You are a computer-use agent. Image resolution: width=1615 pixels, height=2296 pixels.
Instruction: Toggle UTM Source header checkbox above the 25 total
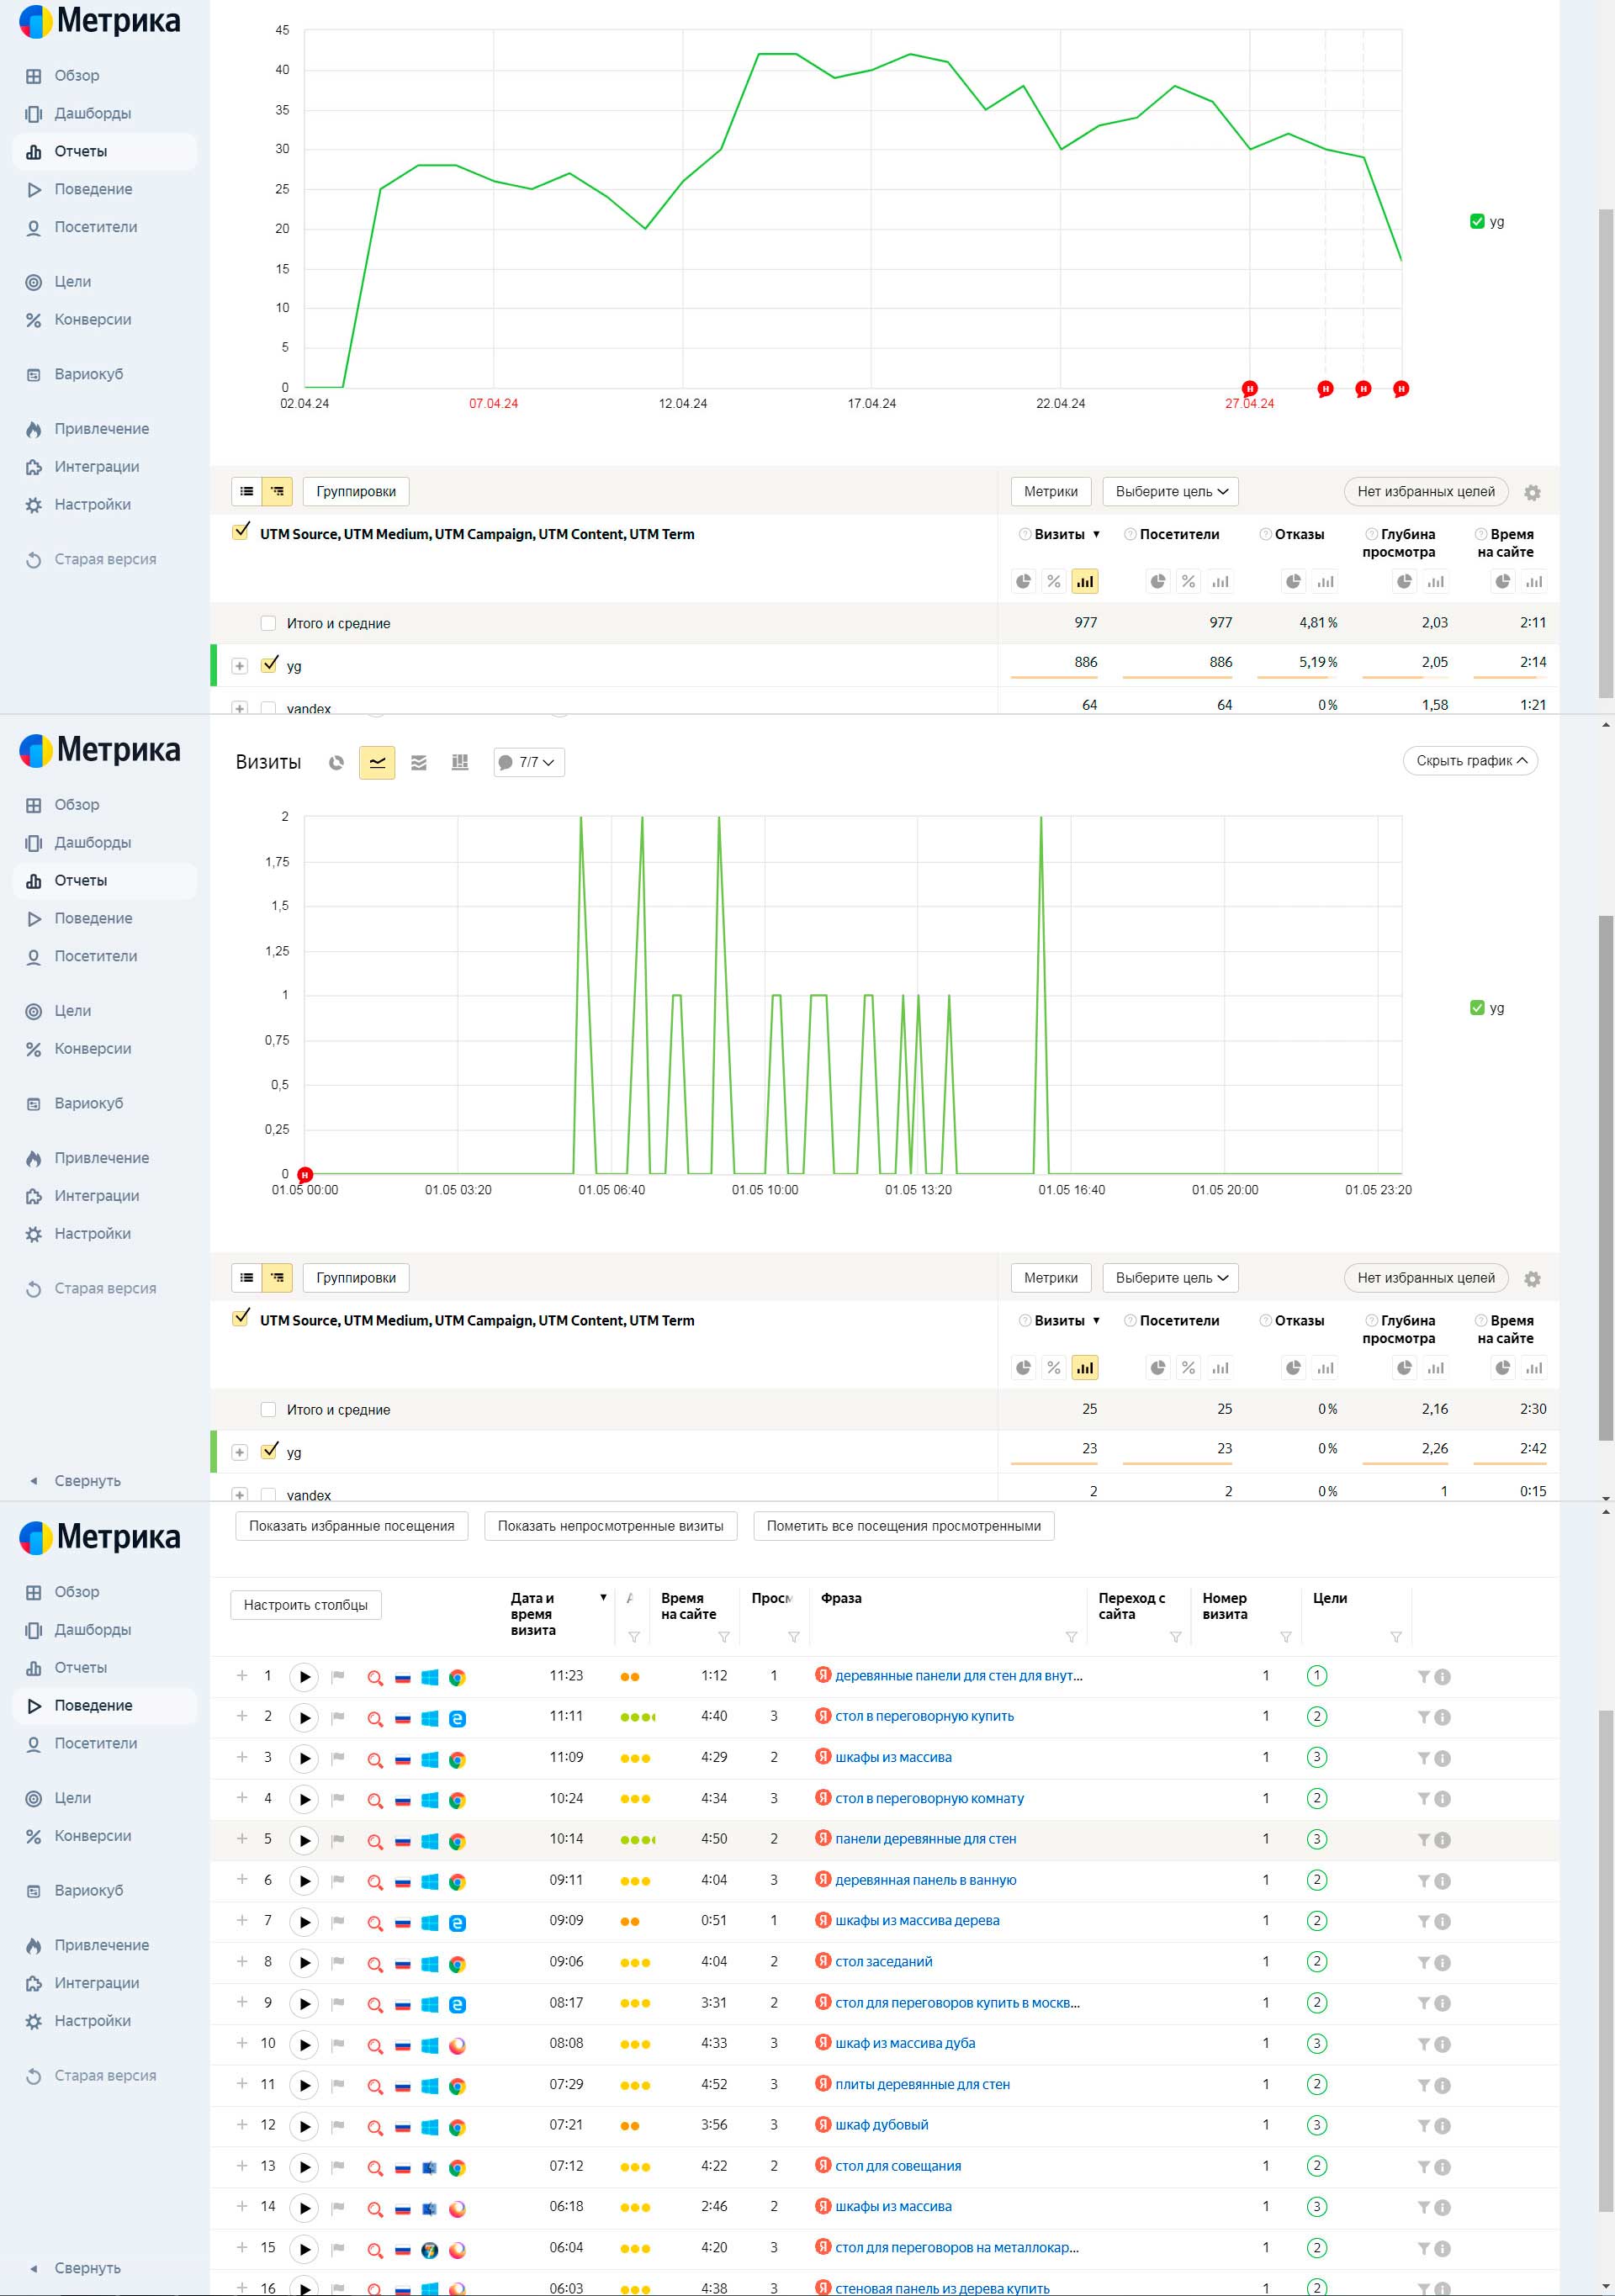[241, 1318]
